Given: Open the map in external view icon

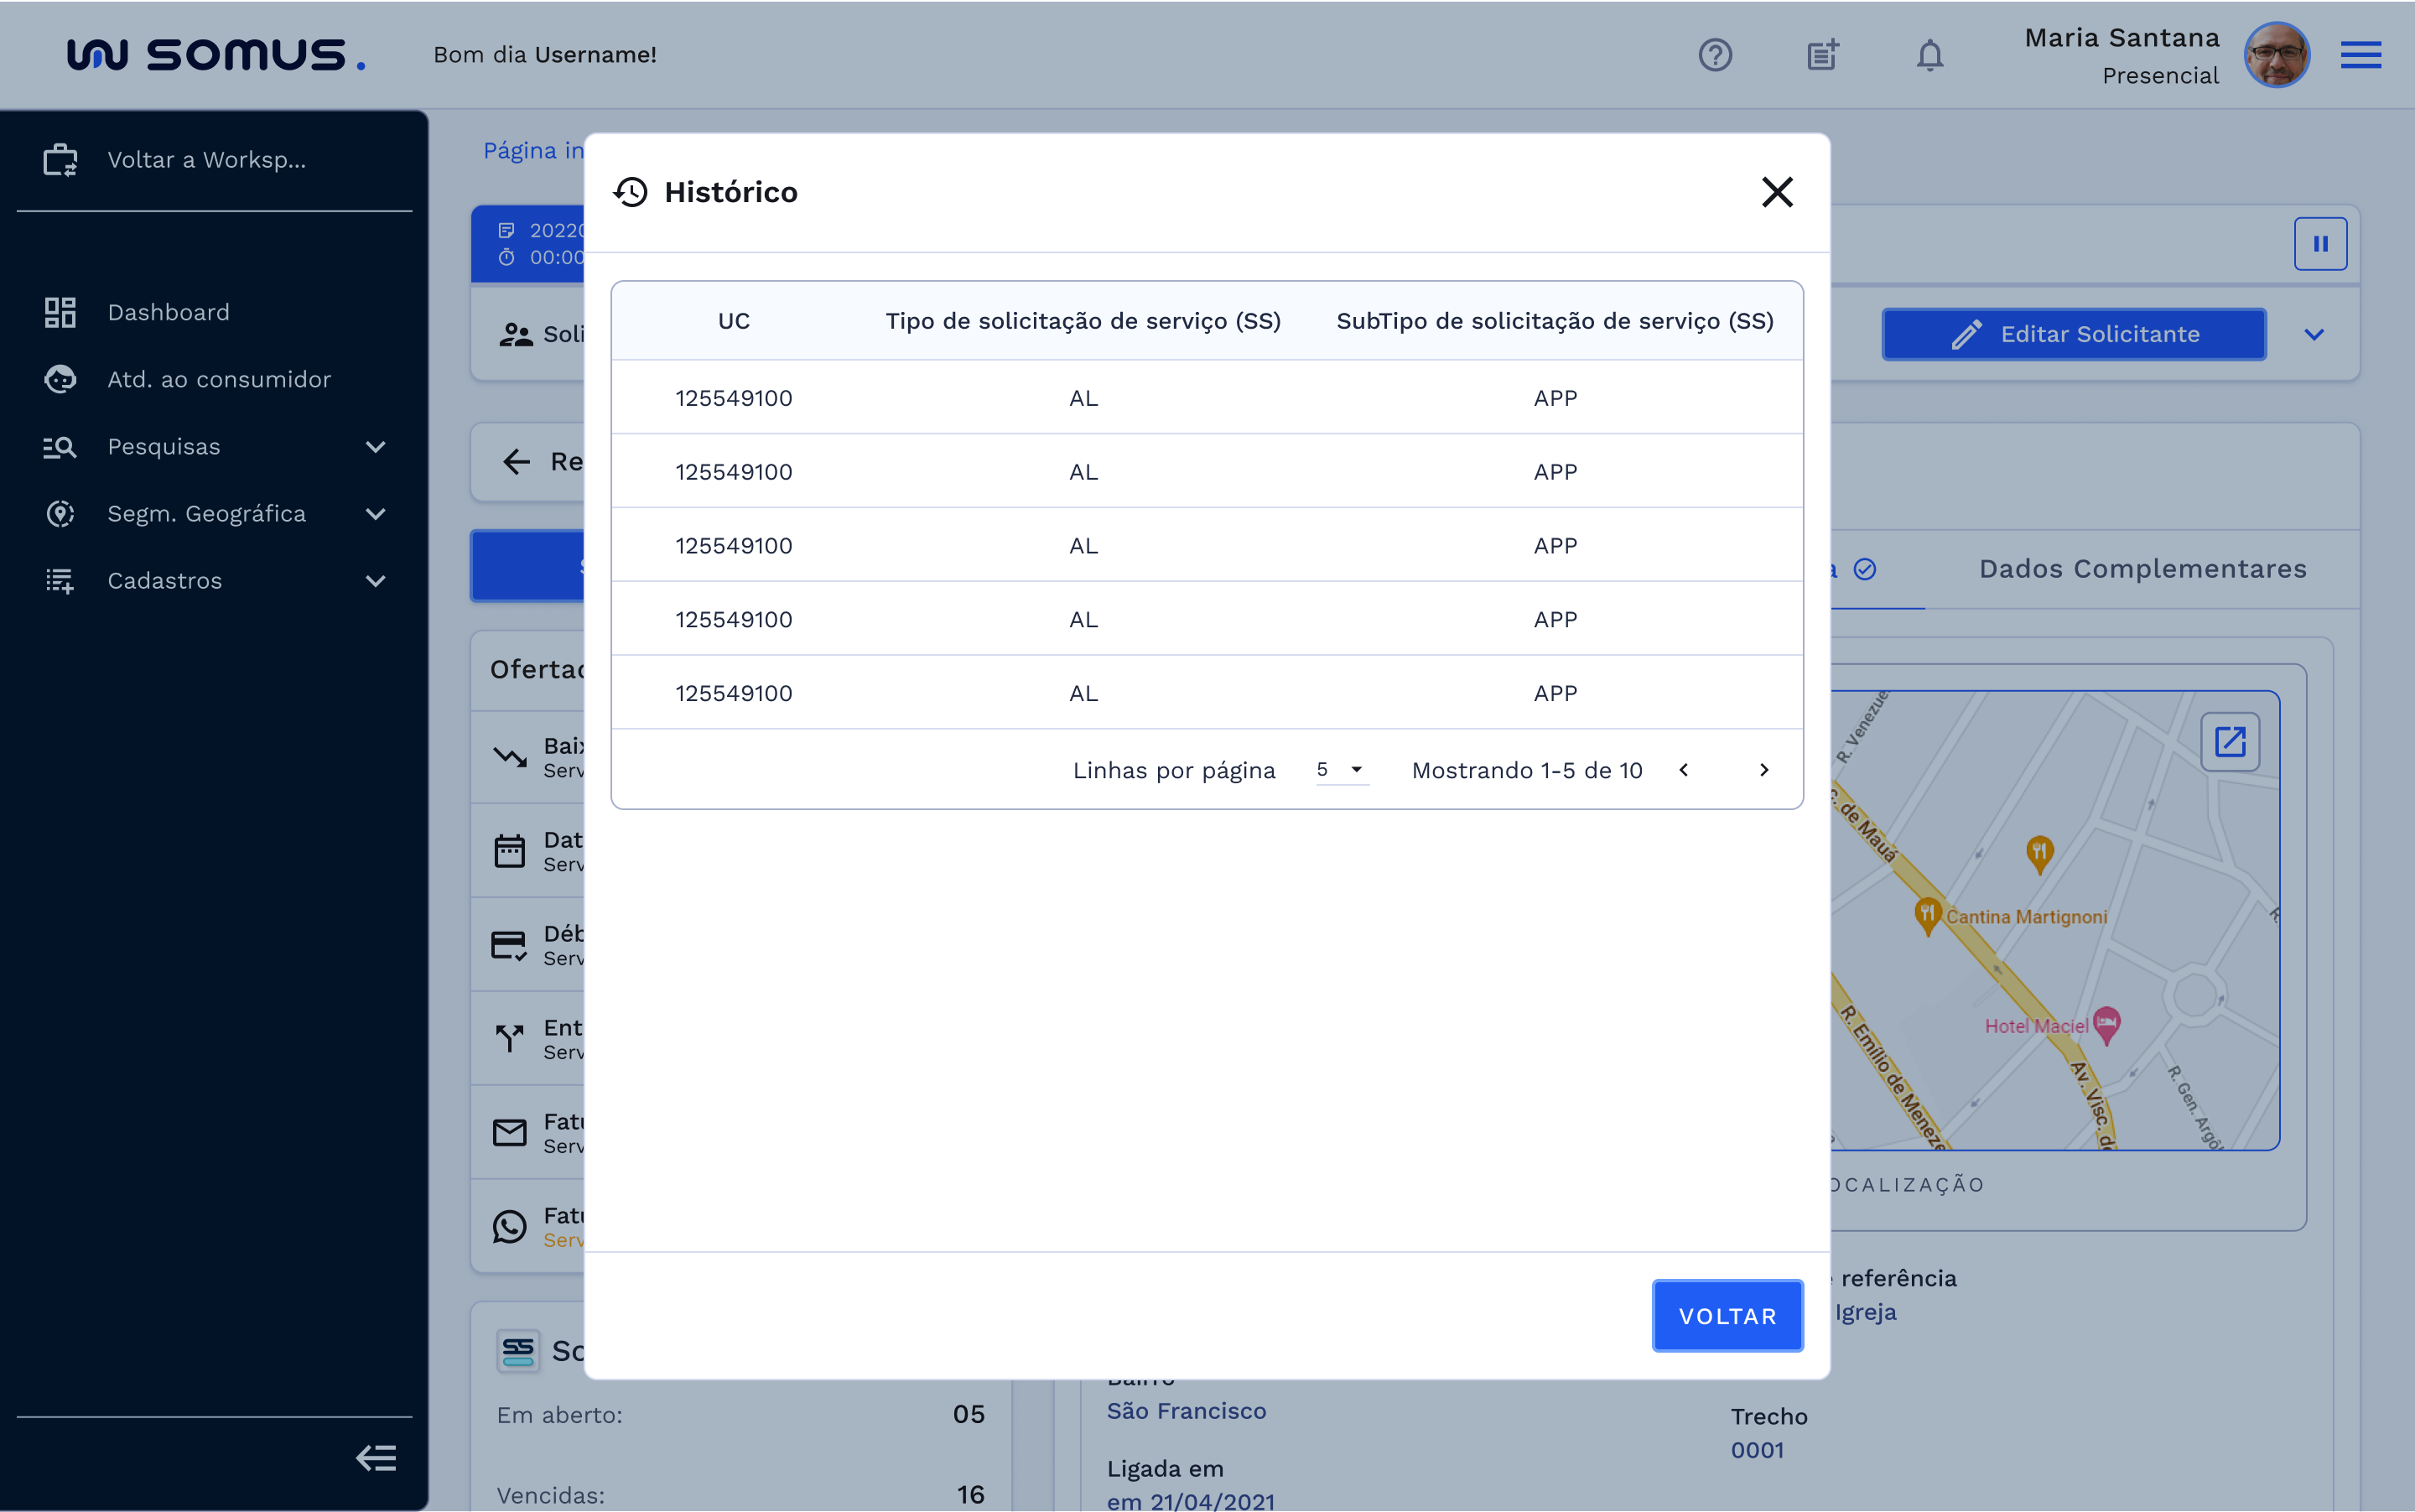Looking at the screenshot, I should pos(2229,742).
